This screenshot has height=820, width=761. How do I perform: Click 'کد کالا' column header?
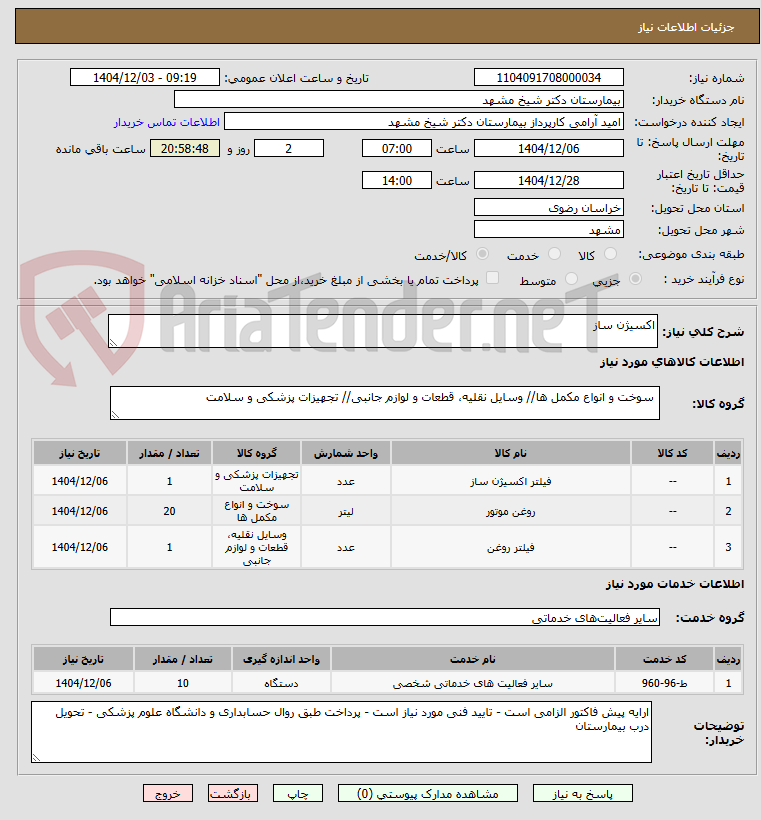673,453
